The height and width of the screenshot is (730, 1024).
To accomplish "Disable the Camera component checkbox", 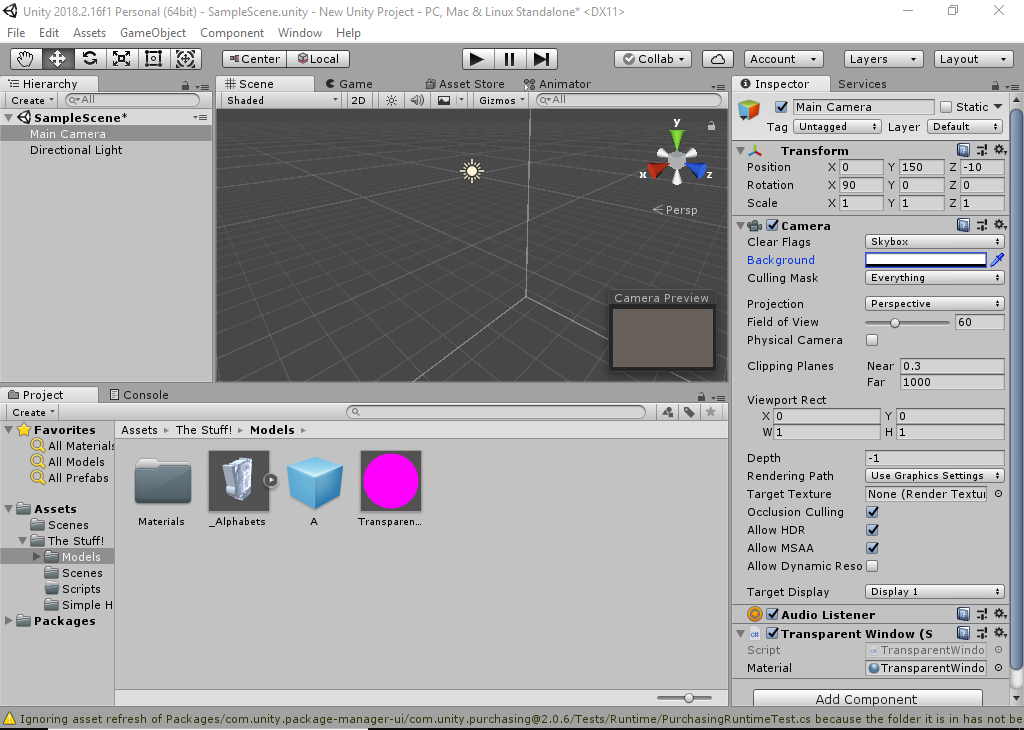I will tap(773, 225).
